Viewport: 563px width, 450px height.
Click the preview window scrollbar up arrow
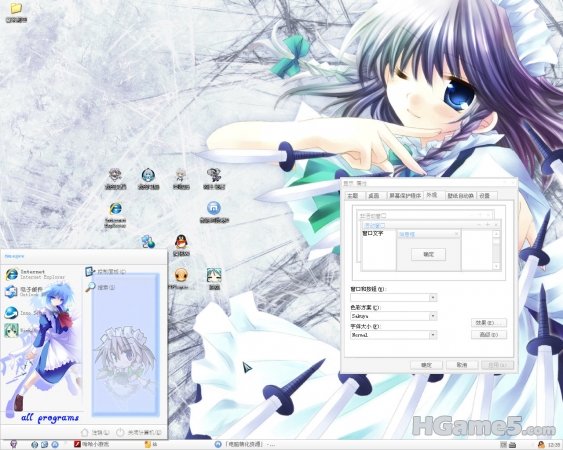[x=496, y=234]
